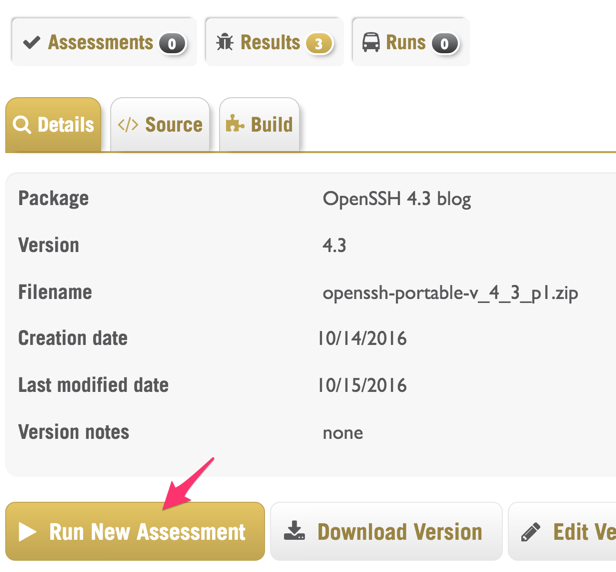
Task: Select the creation date '10/14/2016'
Action: [362, 338]
